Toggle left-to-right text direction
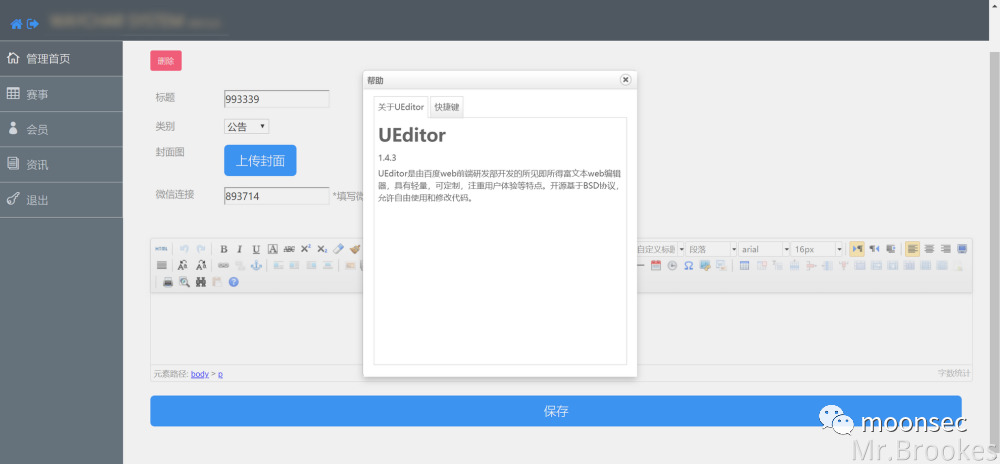This screenshot has height=464, width=1000. click(857, 249)
